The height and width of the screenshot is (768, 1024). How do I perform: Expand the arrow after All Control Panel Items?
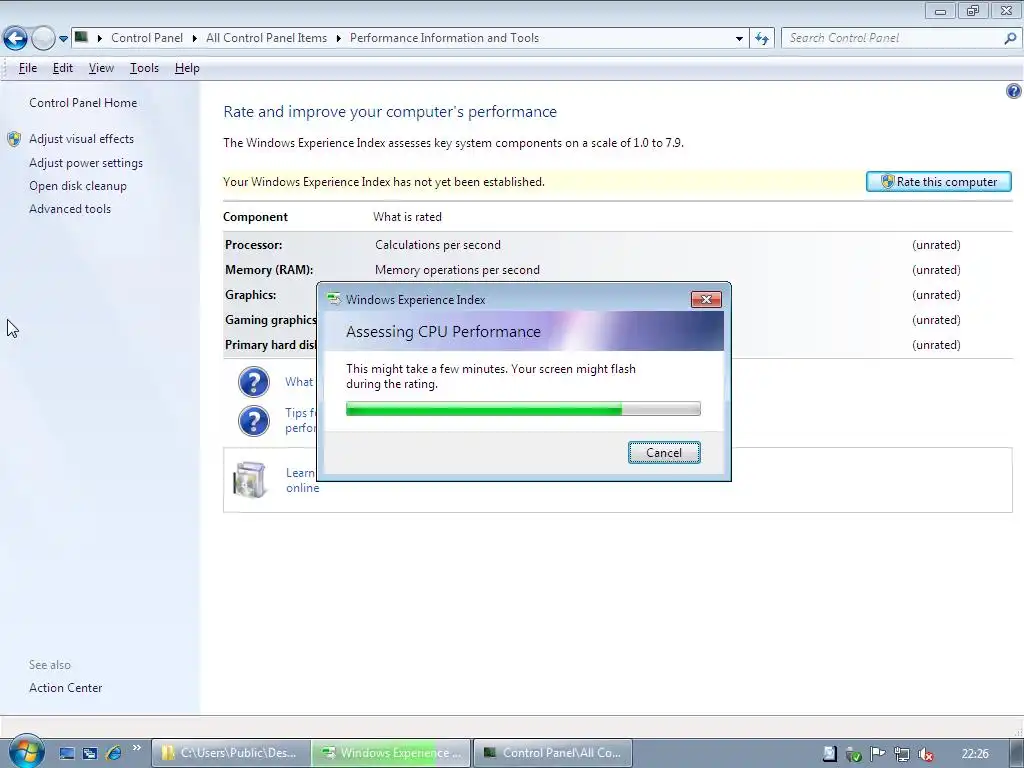coord(338,39)
